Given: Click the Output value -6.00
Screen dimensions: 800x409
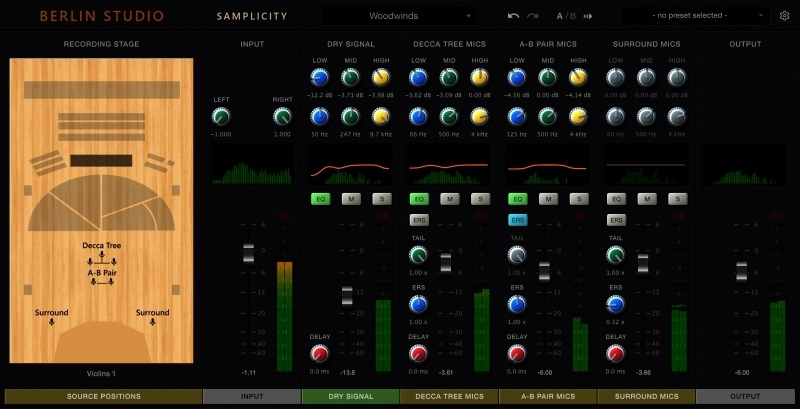Looking at the screenshot, I should point(742,373).
